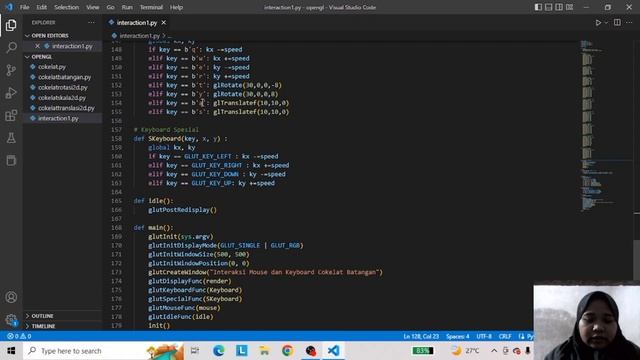Launch Google Chrome from taskbar

[287, 351]
